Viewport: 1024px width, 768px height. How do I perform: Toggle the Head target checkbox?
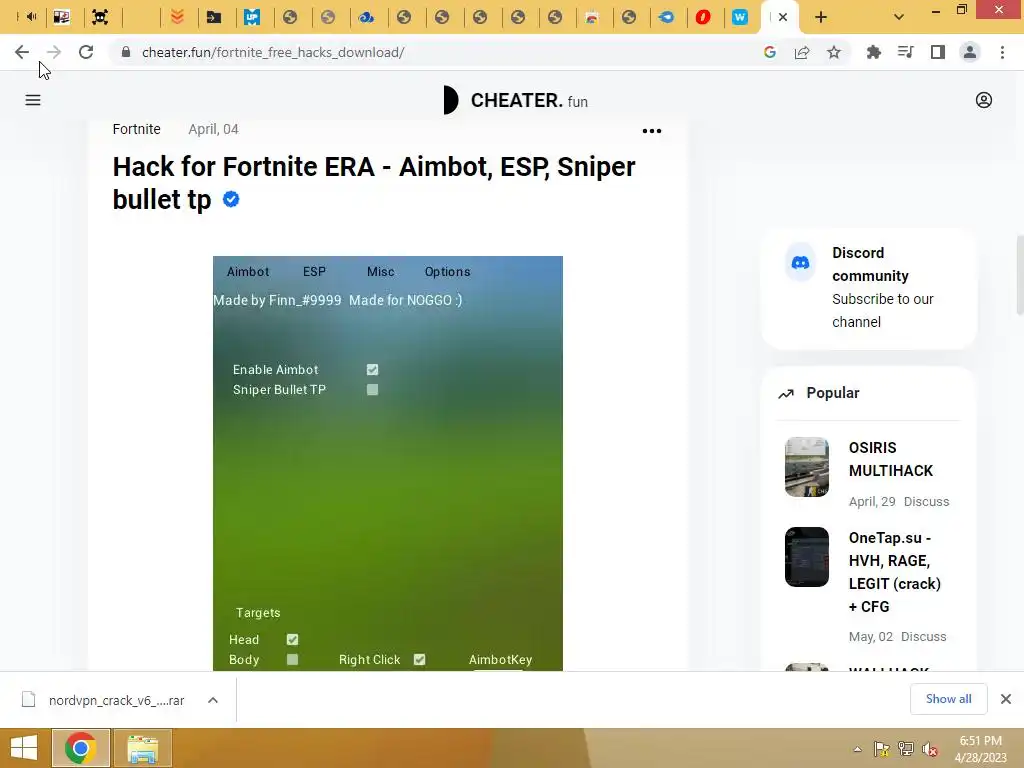coord(293,639)
